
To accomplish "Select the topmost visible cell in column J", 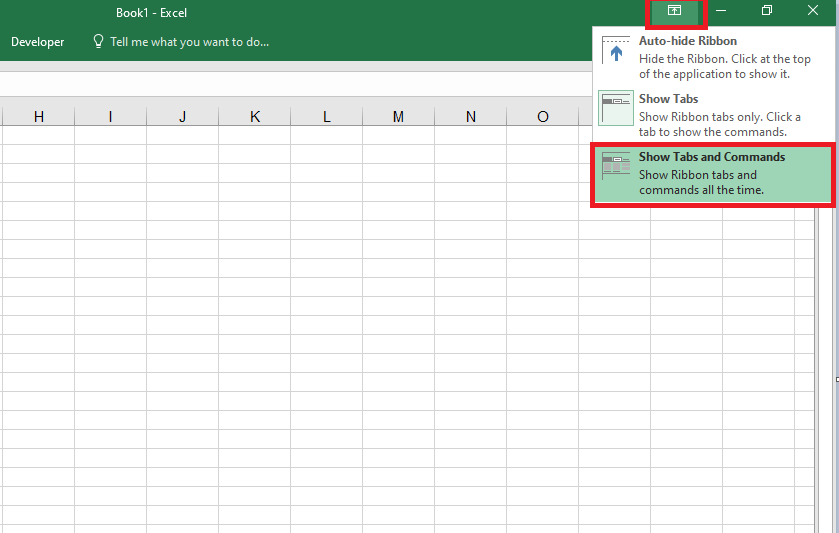I will [x=182, y=136].
